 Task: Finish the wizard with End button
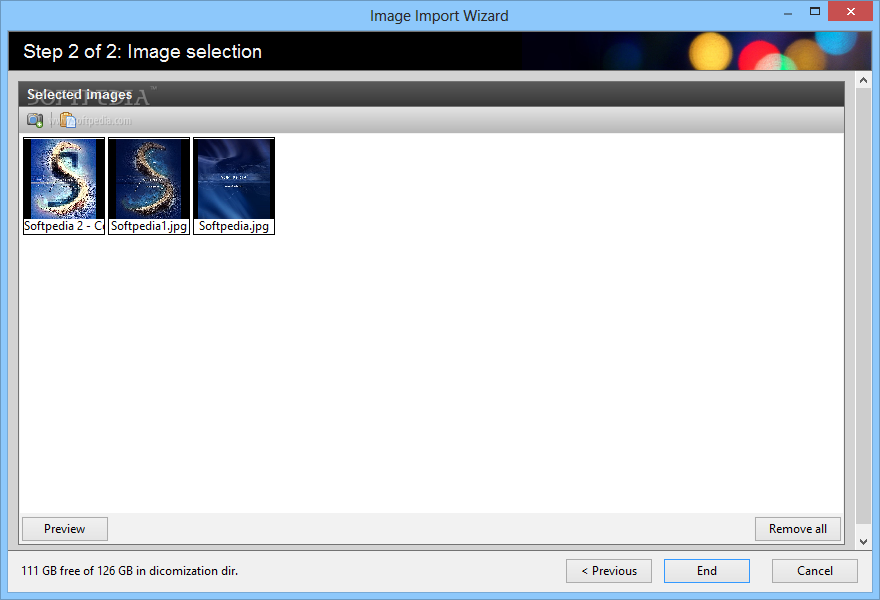coord(707,571)
